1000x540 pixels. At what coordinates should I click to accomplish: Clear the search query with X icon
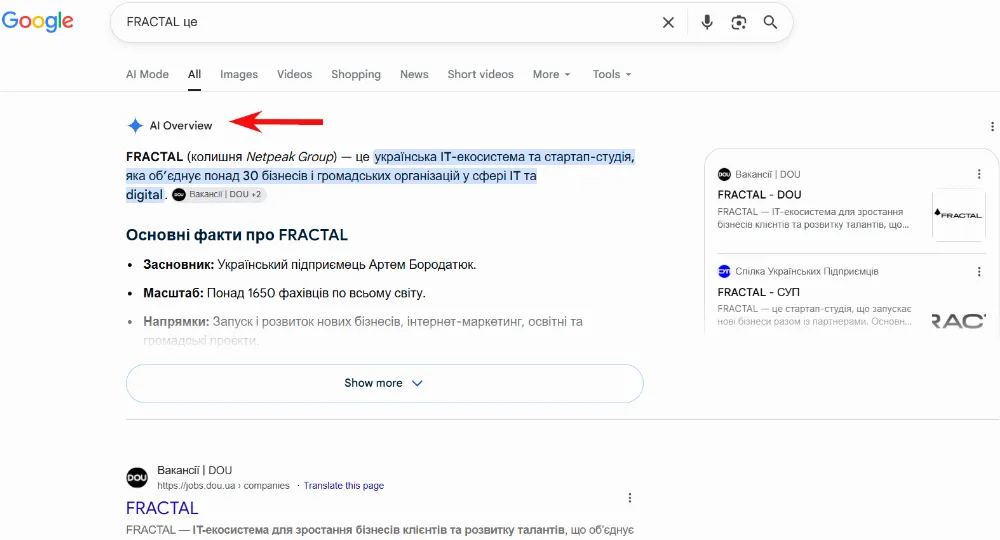[668, 22]
